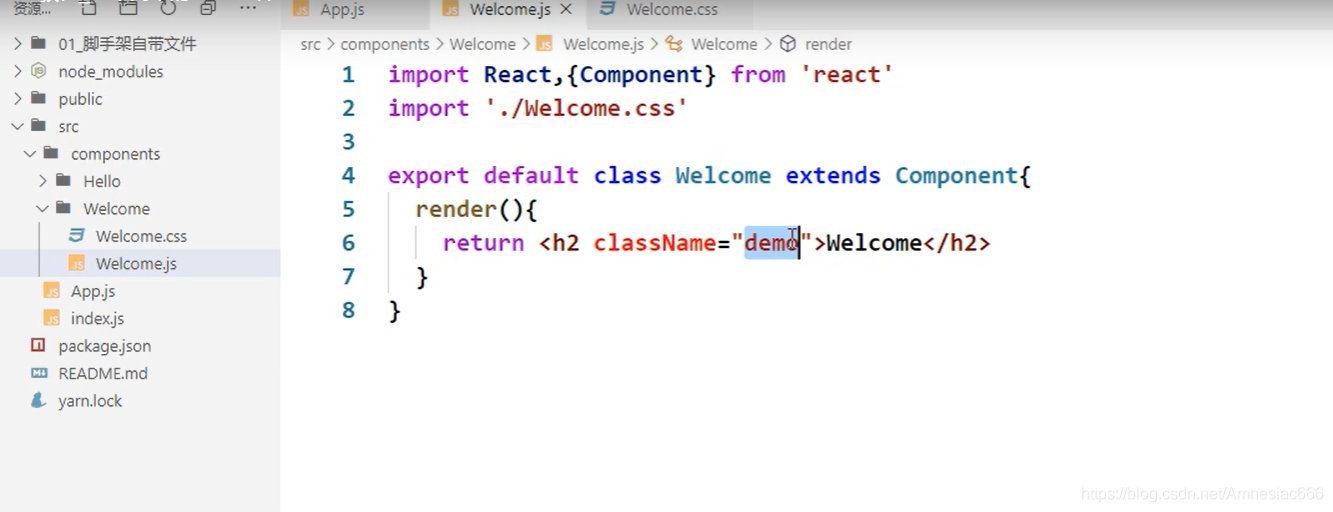The image size is (1333, 512).
Task: Click line number 3 in the gutter
Action: point(348,142)
